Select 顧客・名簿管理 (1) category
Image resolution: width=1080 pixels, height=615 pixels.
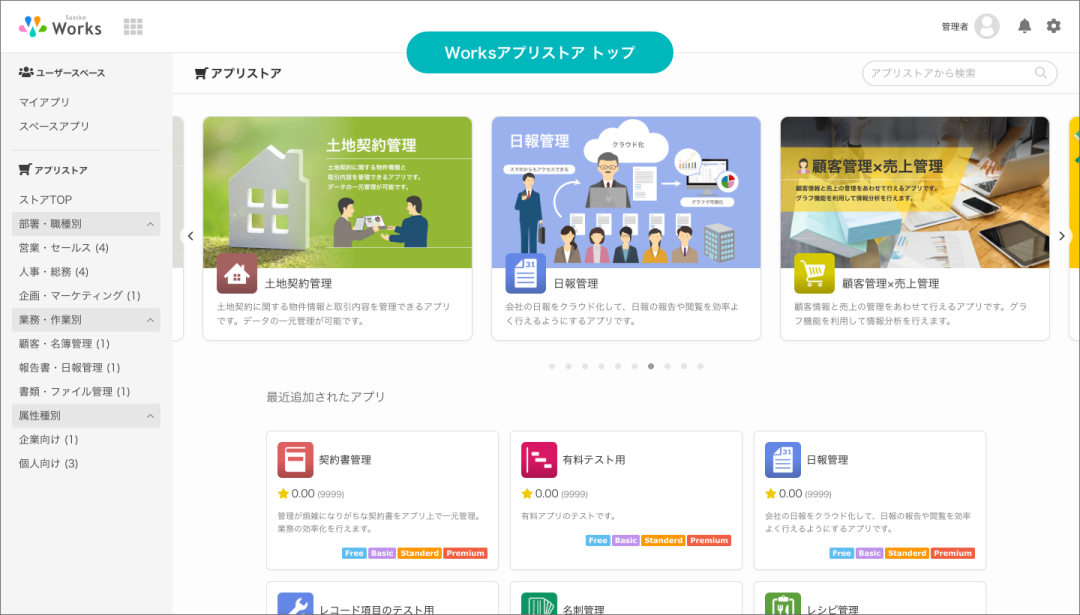coord(64,344)
